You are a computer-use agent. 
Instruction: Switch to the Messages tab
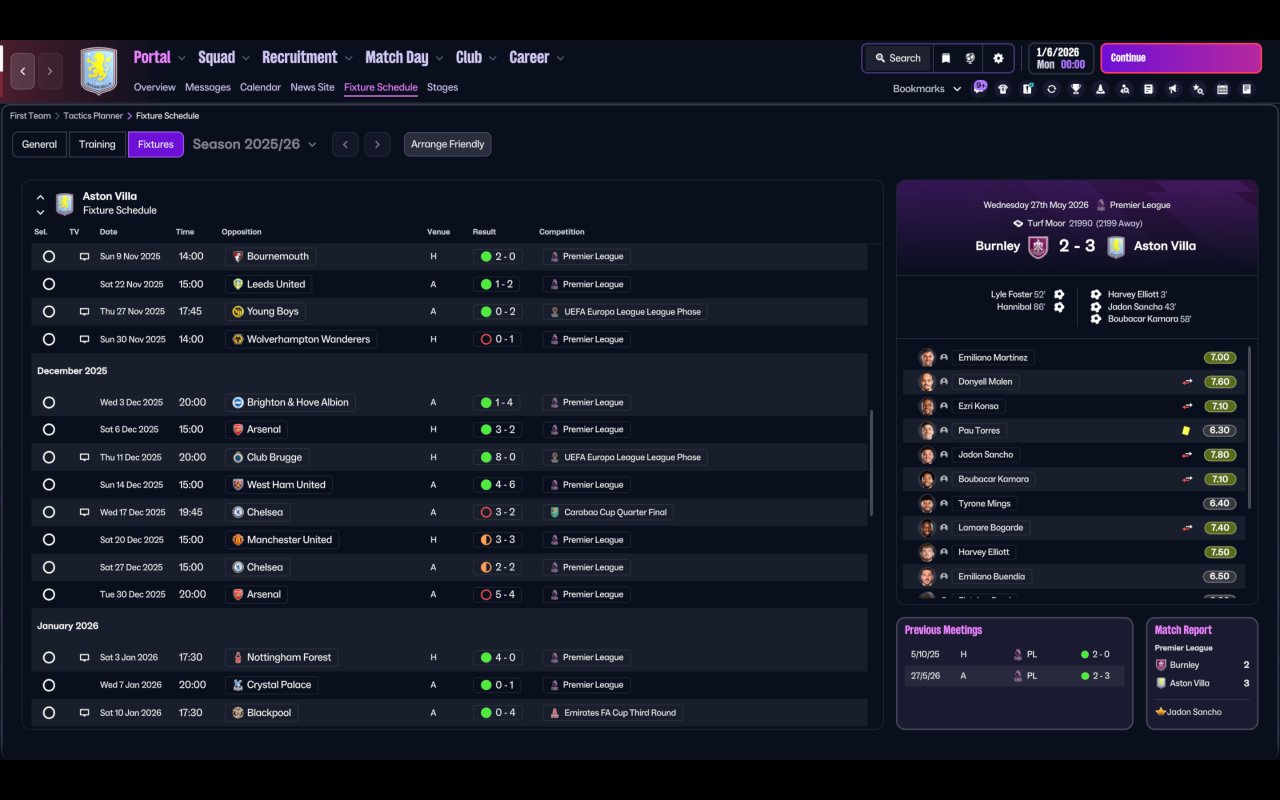[x=208, y=87]
